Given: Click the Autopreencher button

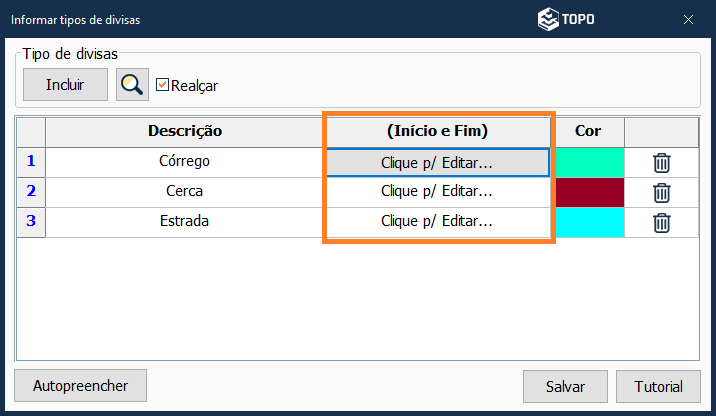Looking at the screenshot, I should pos(80,385).
